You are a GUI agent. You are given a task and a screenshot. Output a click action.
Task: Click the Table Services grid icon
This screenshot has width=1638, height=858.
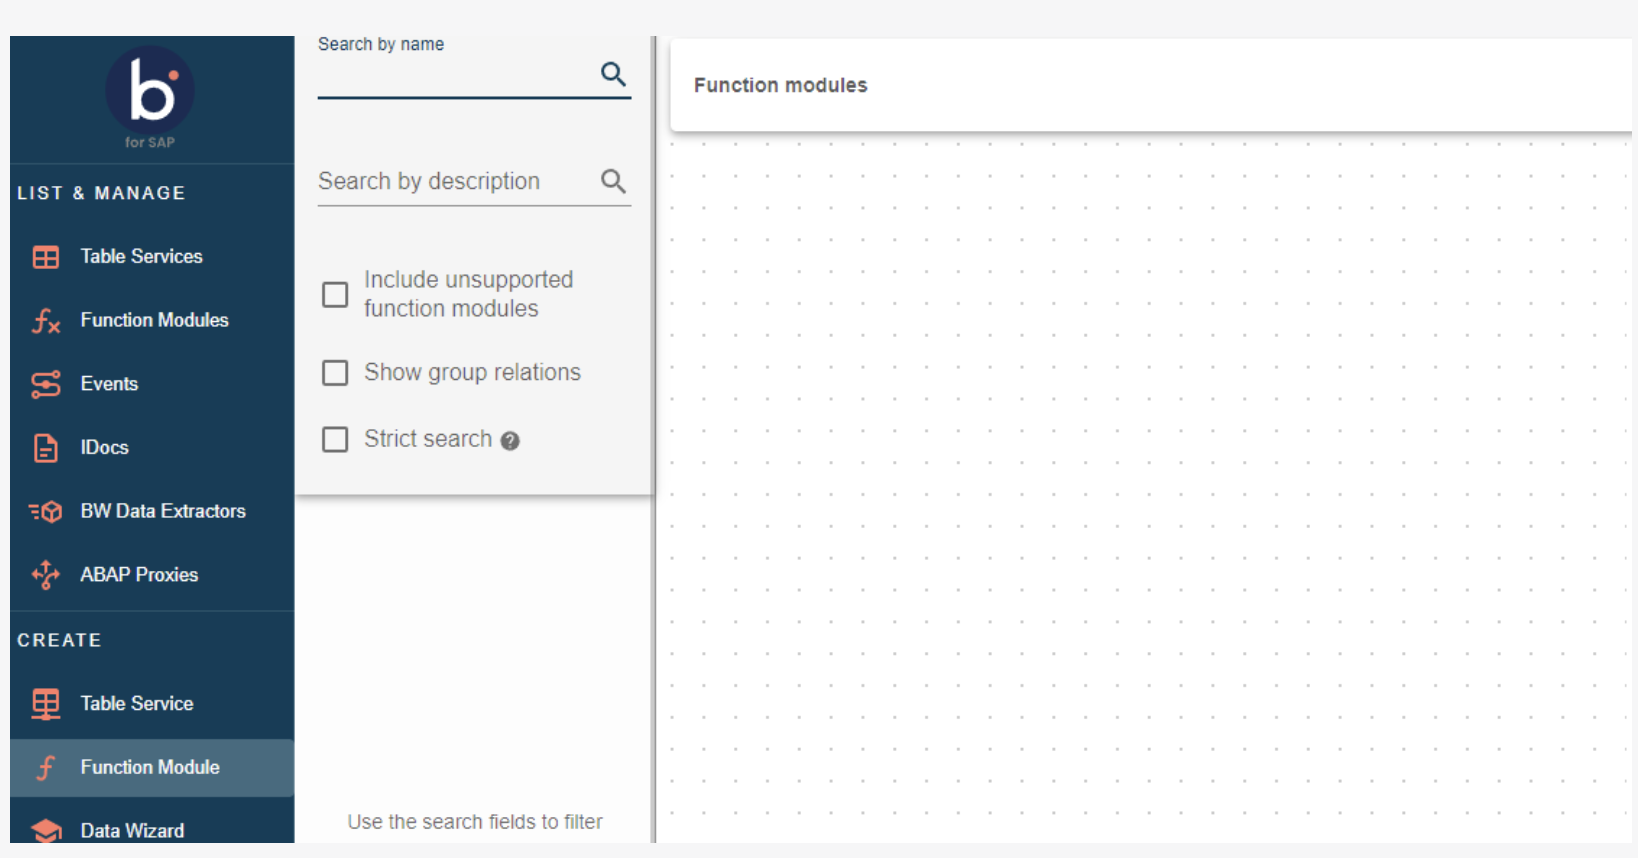tap(46, 257)
